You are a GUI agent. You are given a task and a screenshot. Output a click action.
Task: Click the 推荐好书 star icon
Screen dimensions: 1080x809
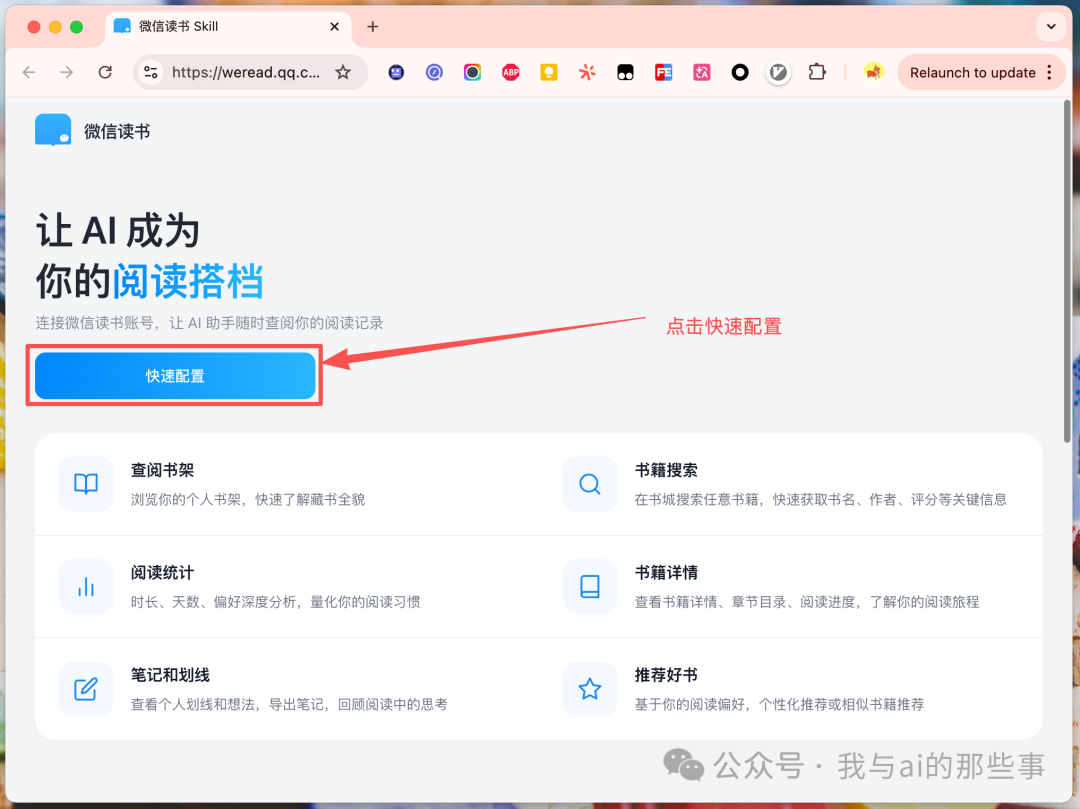590,689
